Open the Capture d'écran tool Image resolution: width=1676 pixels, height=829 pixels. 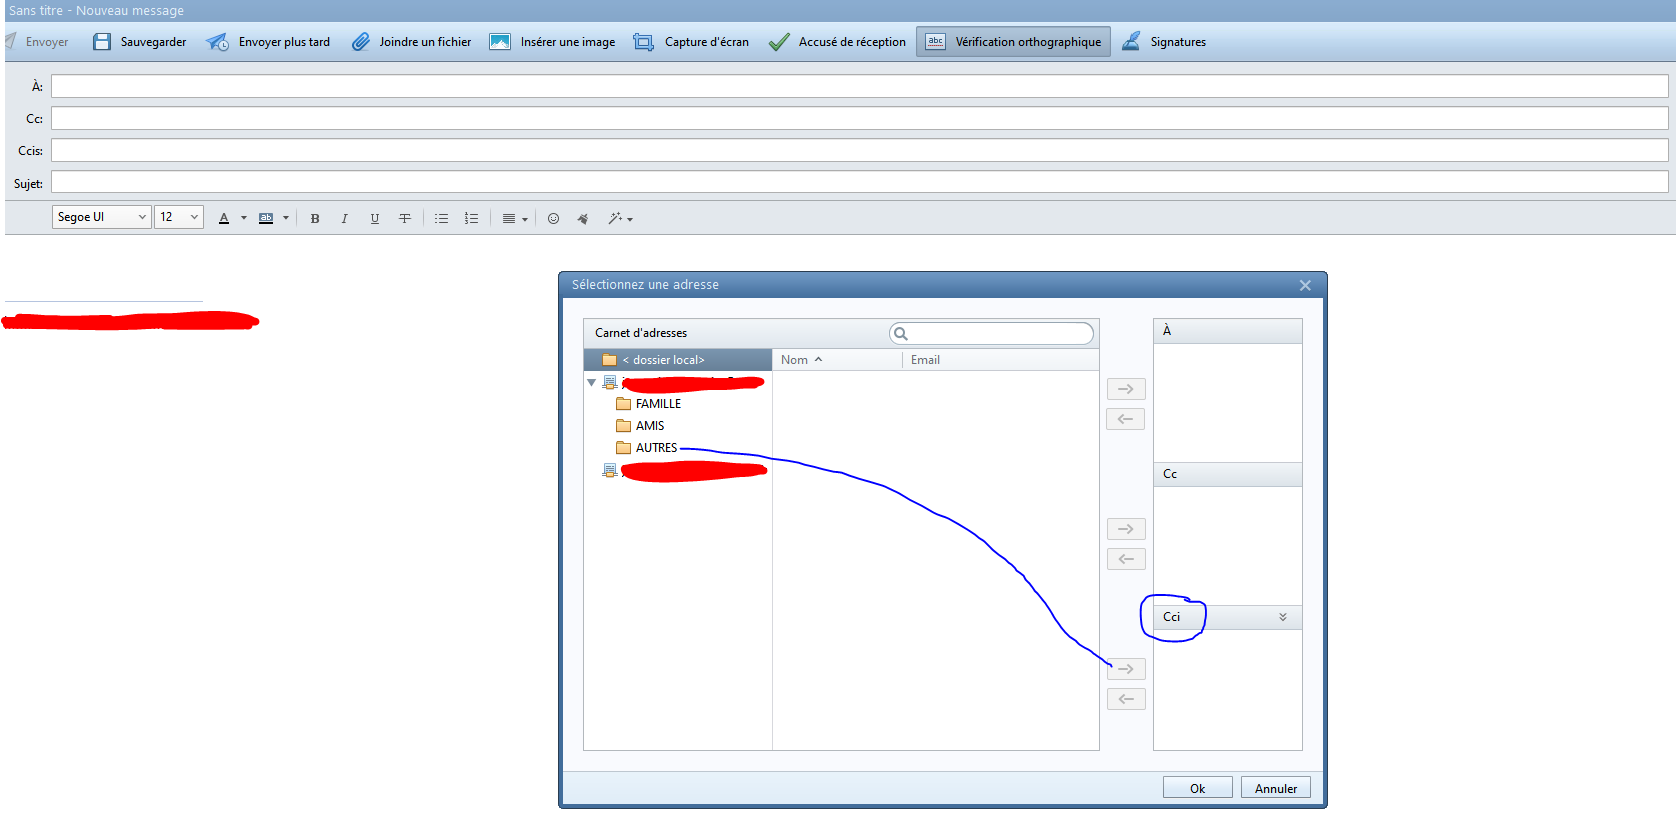[x=690, y=42]
